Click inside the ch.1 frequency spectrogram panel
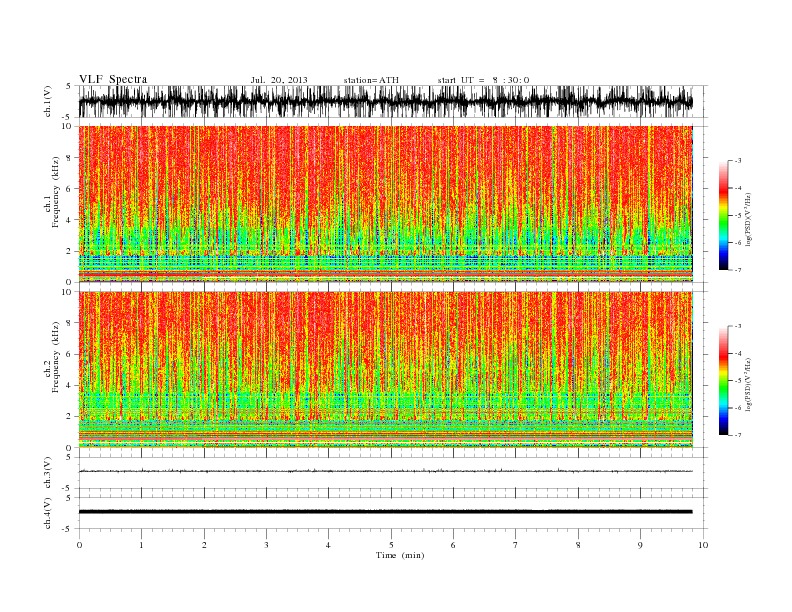The width and height of the screenshot is (792, 612). (386, 204)
